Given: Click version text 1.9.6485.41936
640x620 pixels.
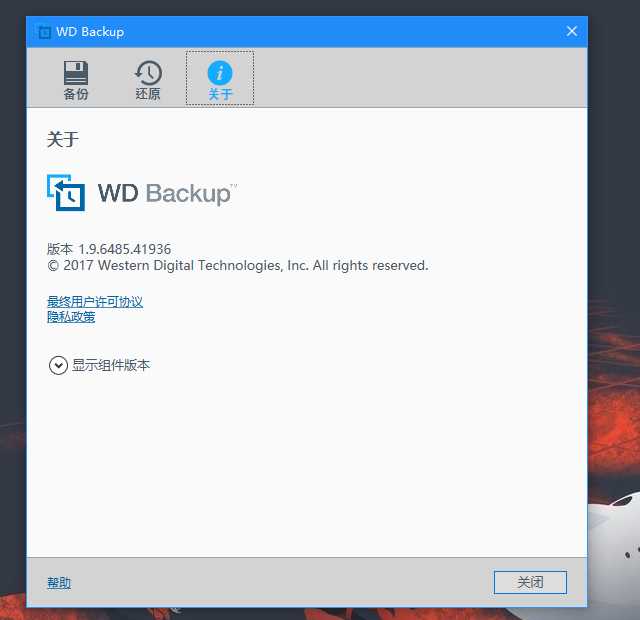Looking at the screenshot, I should point(124,249).
